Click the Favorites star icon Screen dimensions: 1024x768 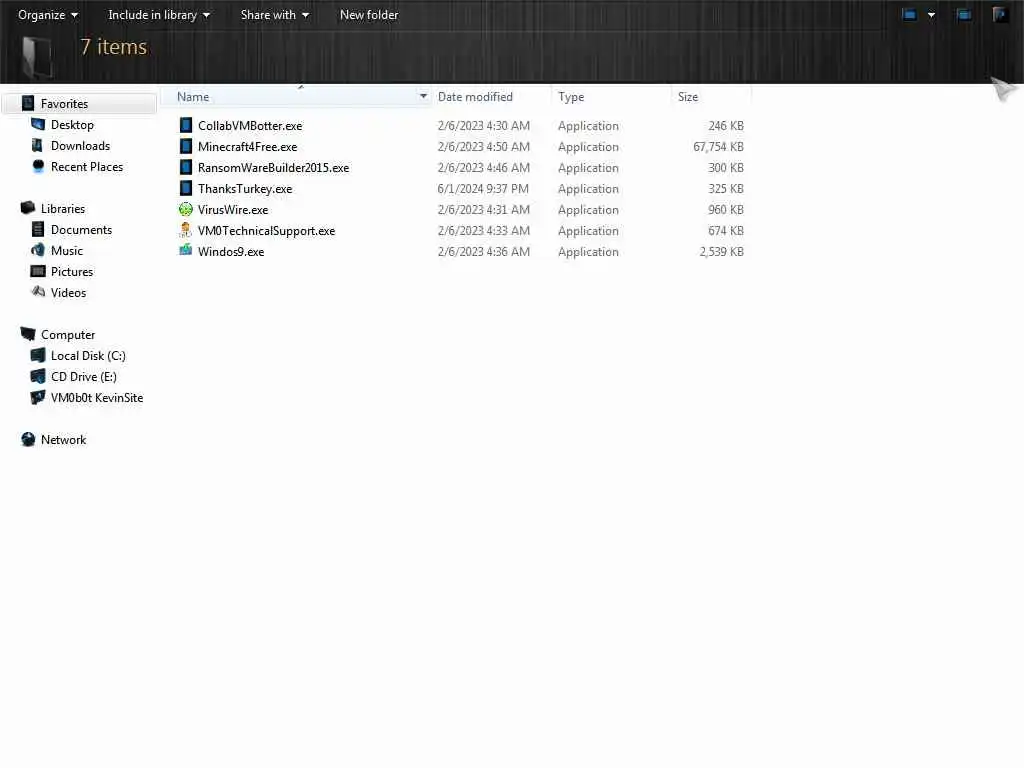[x=28, y=103]
